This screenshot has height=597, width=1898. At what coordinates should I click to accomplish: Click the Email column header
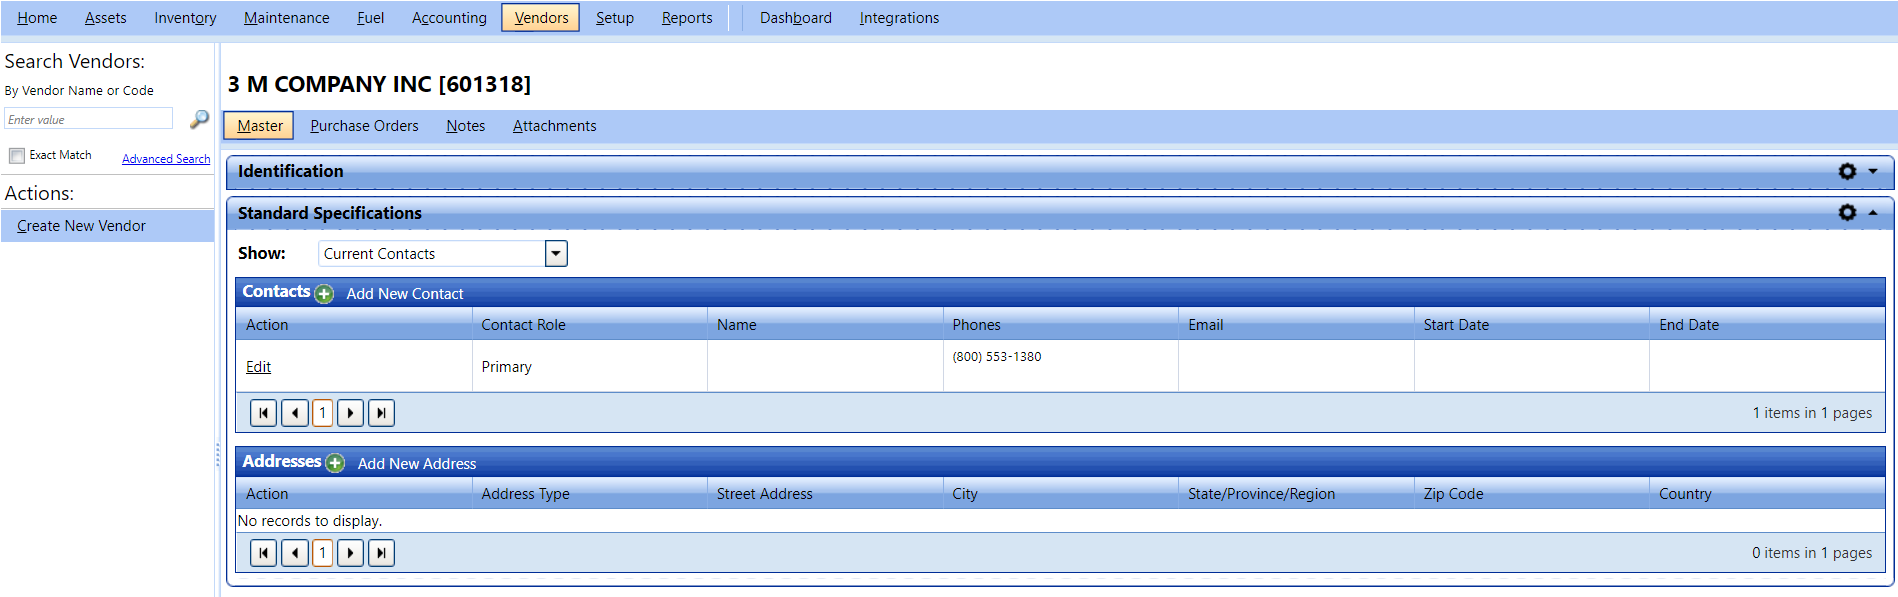click(x=1296, y=325)
